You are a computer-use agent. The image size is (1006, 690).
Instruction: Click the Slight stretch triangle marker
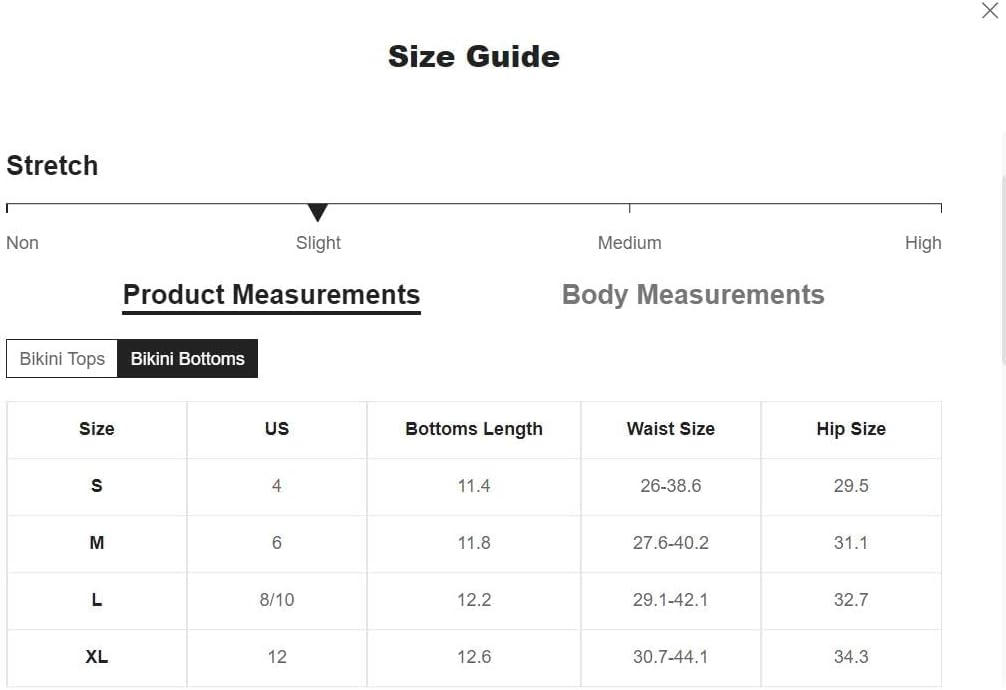click(x=318, y=212)
